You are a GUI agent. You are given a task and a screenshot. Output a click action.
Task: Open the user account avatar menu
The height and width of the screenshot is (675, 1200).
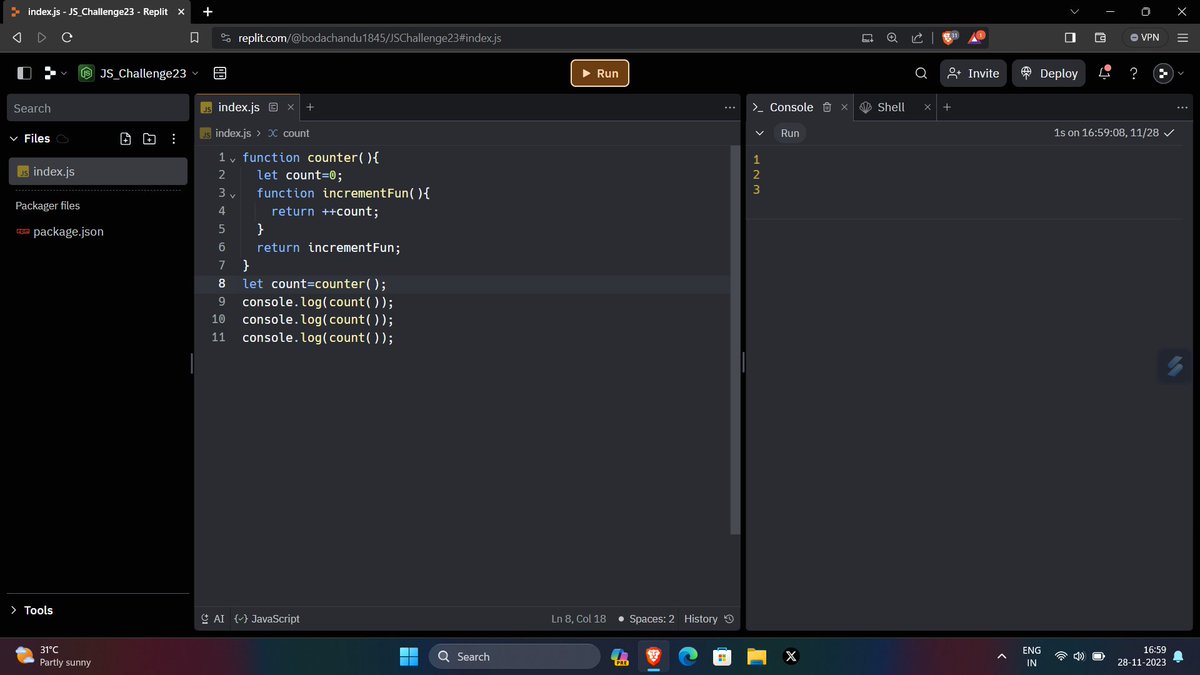click(1163, 73)
